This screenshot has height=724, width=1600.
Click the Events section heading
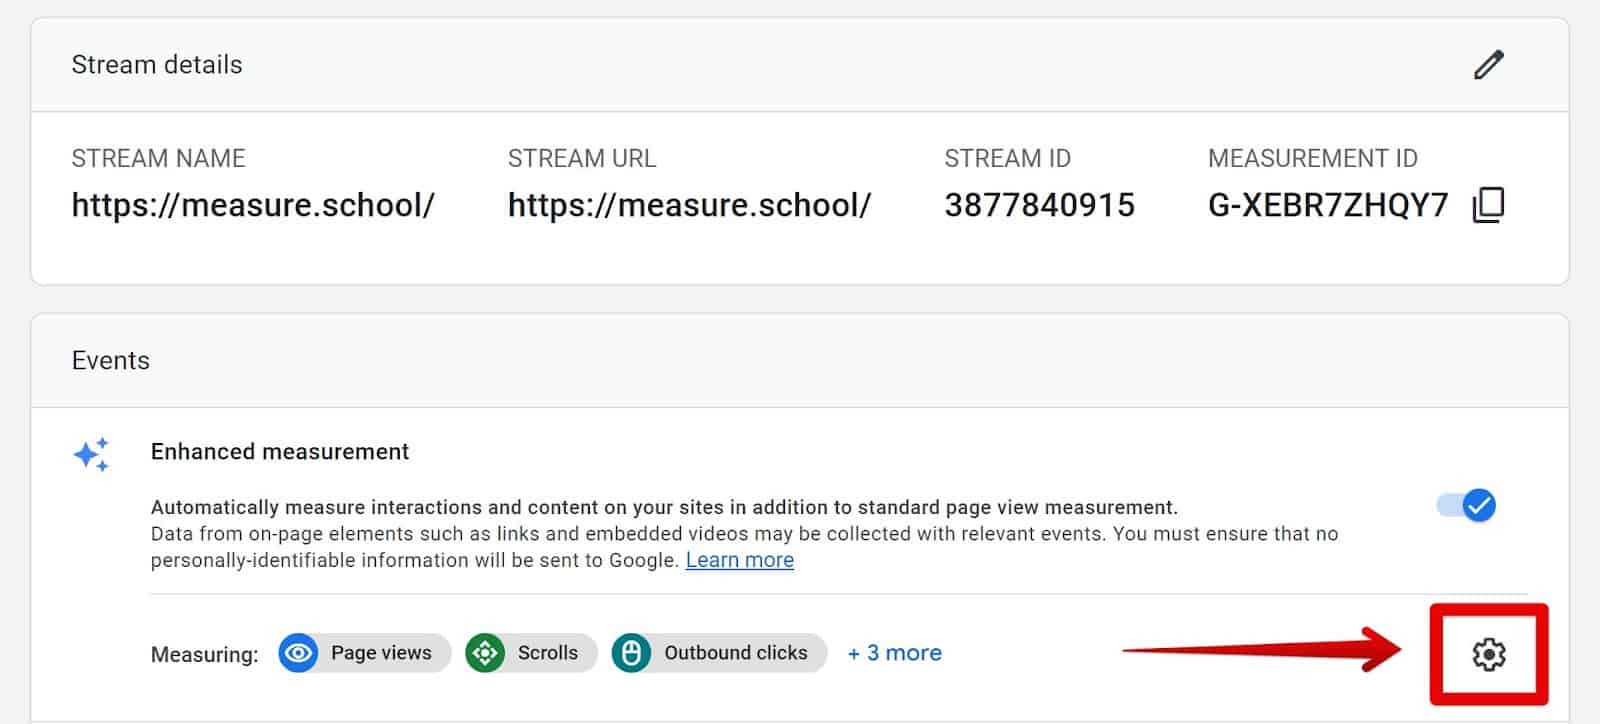click(x=111, y=361)
